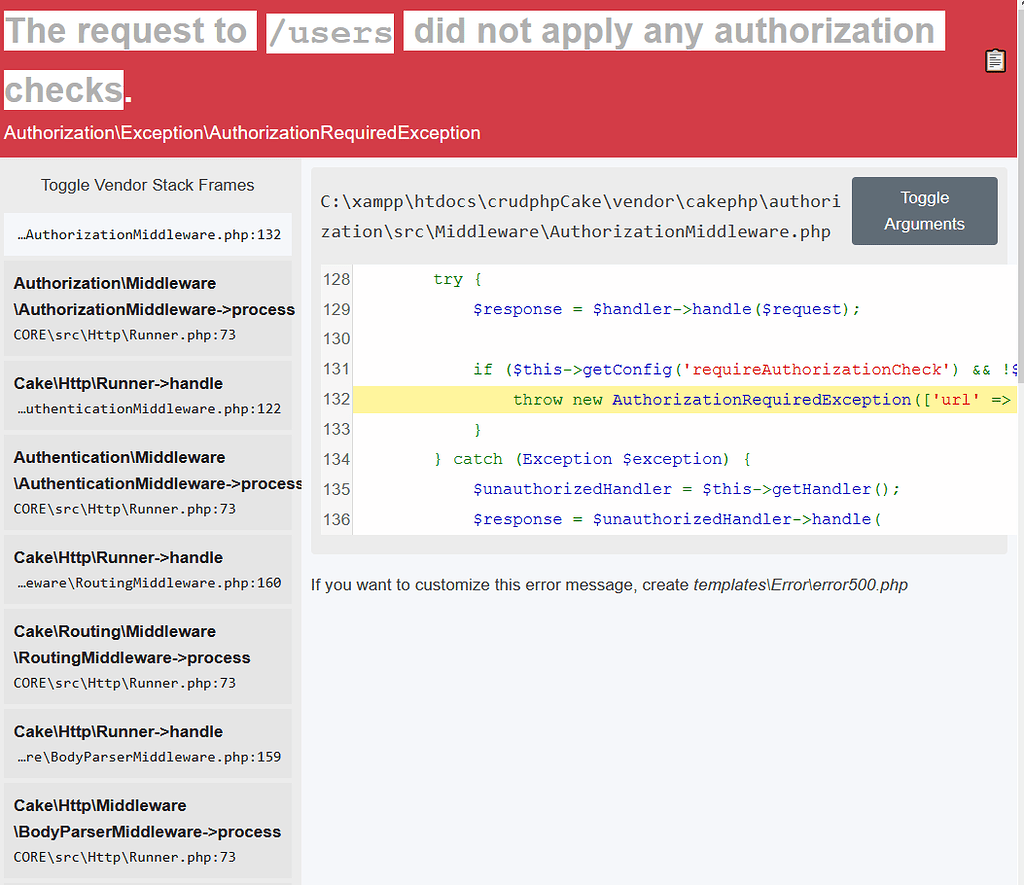Select the $unauthorizedHandler variable on line 135
Screen dimensions: 1024x885
click(572, 489)
